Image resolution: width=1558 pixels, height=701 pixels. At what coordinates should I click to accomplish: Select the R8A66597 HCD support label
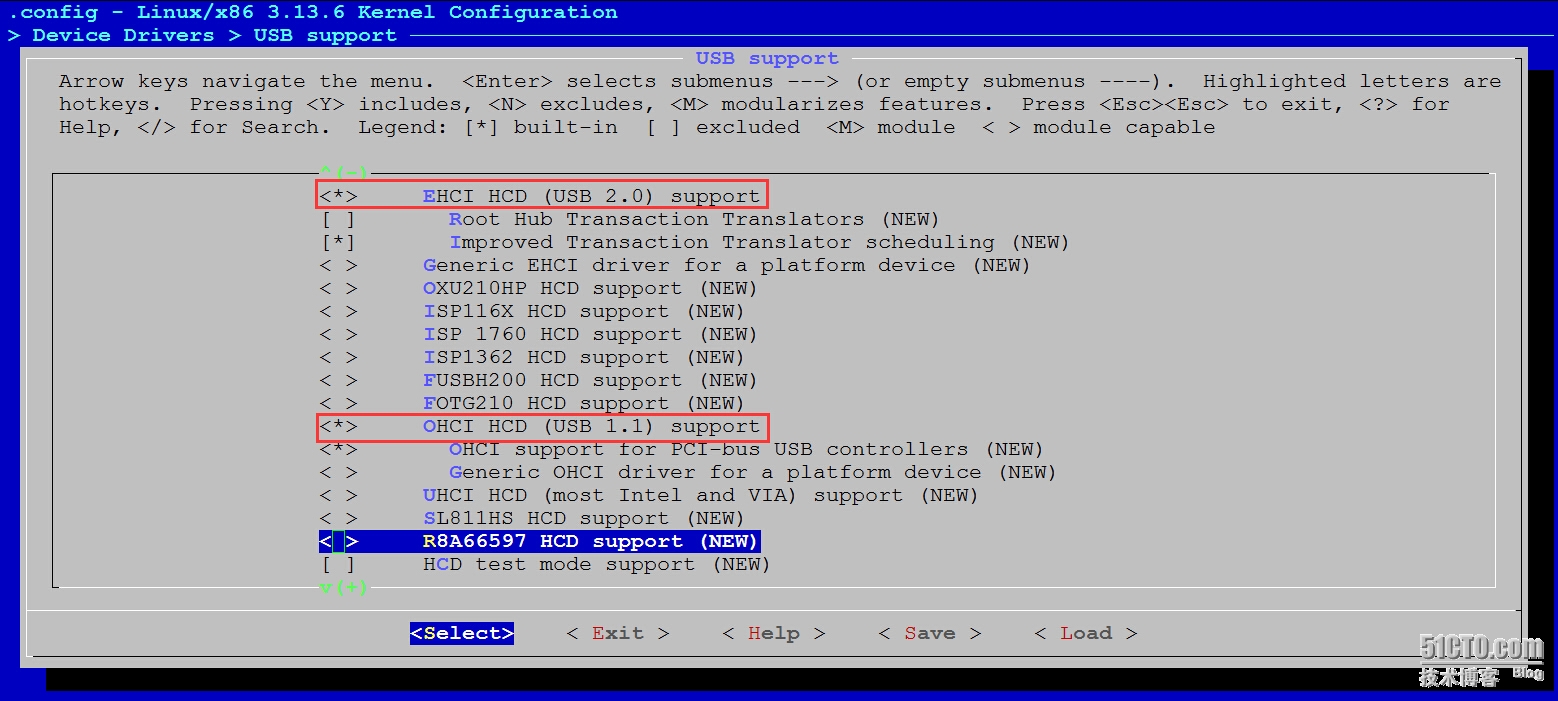pyautogui.click(x=591, y=541)
